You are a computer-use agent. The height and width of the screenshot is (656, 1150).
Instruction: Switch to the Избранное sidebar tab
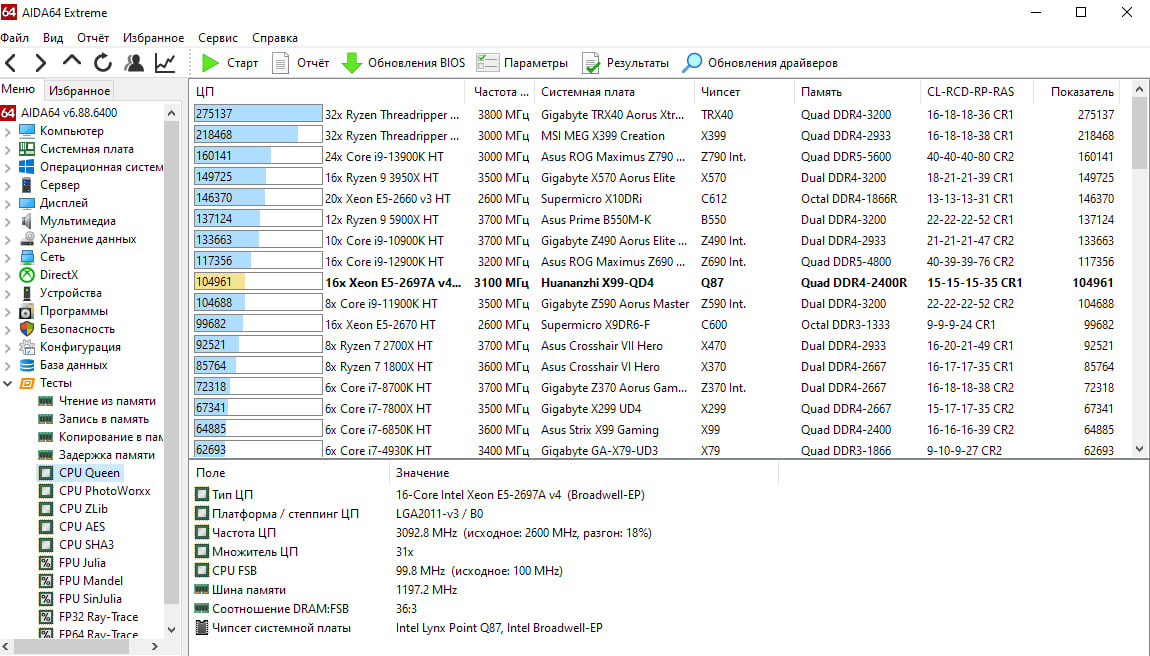[79, 91]
